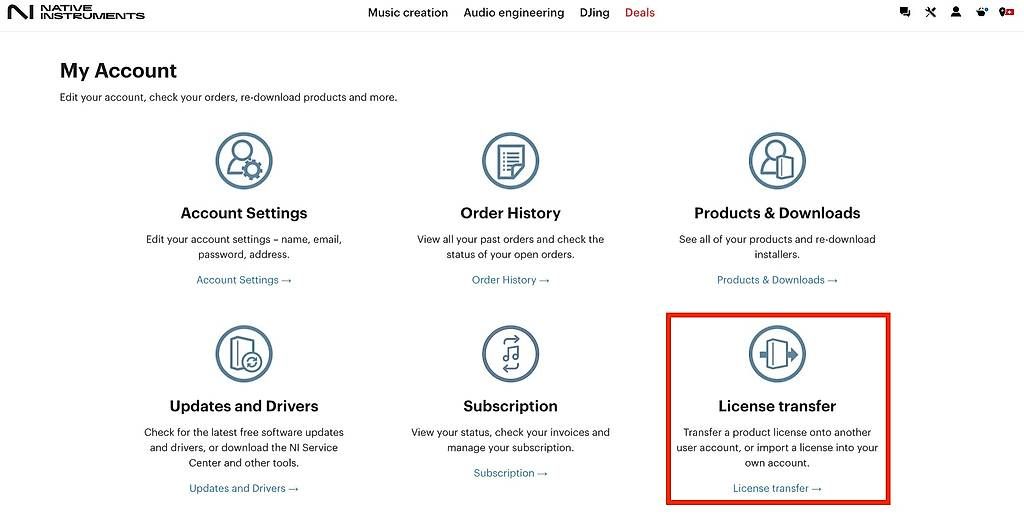Screen dimensions: 1024x519
Task: Follow the 'License transfer →' link
Action: click(777, 488)
